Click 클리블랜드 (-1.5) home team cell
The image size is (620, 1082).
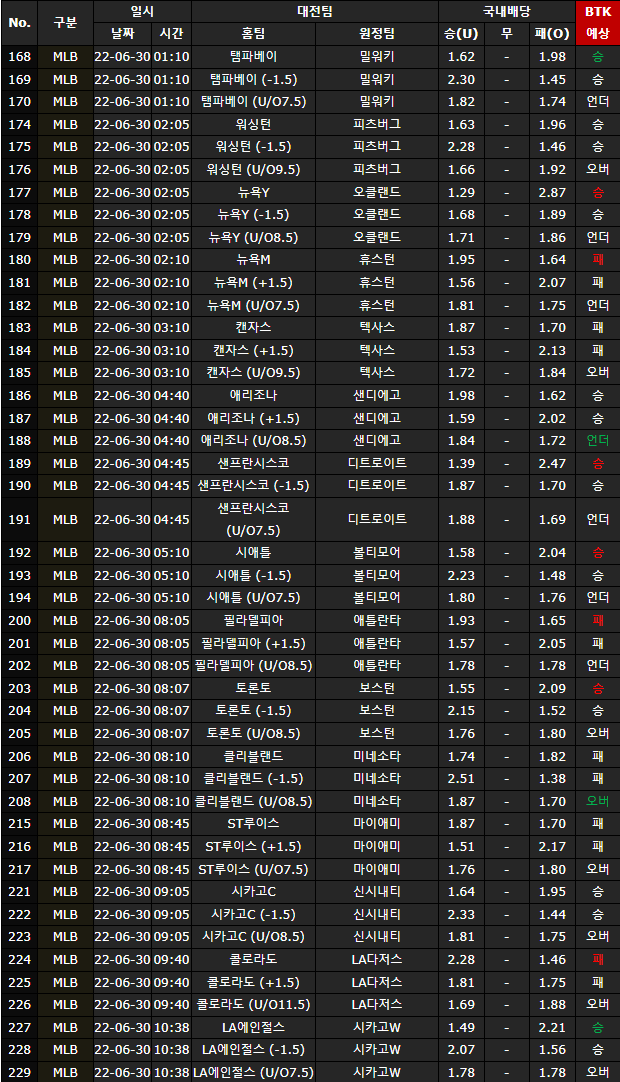click(253, 778)
